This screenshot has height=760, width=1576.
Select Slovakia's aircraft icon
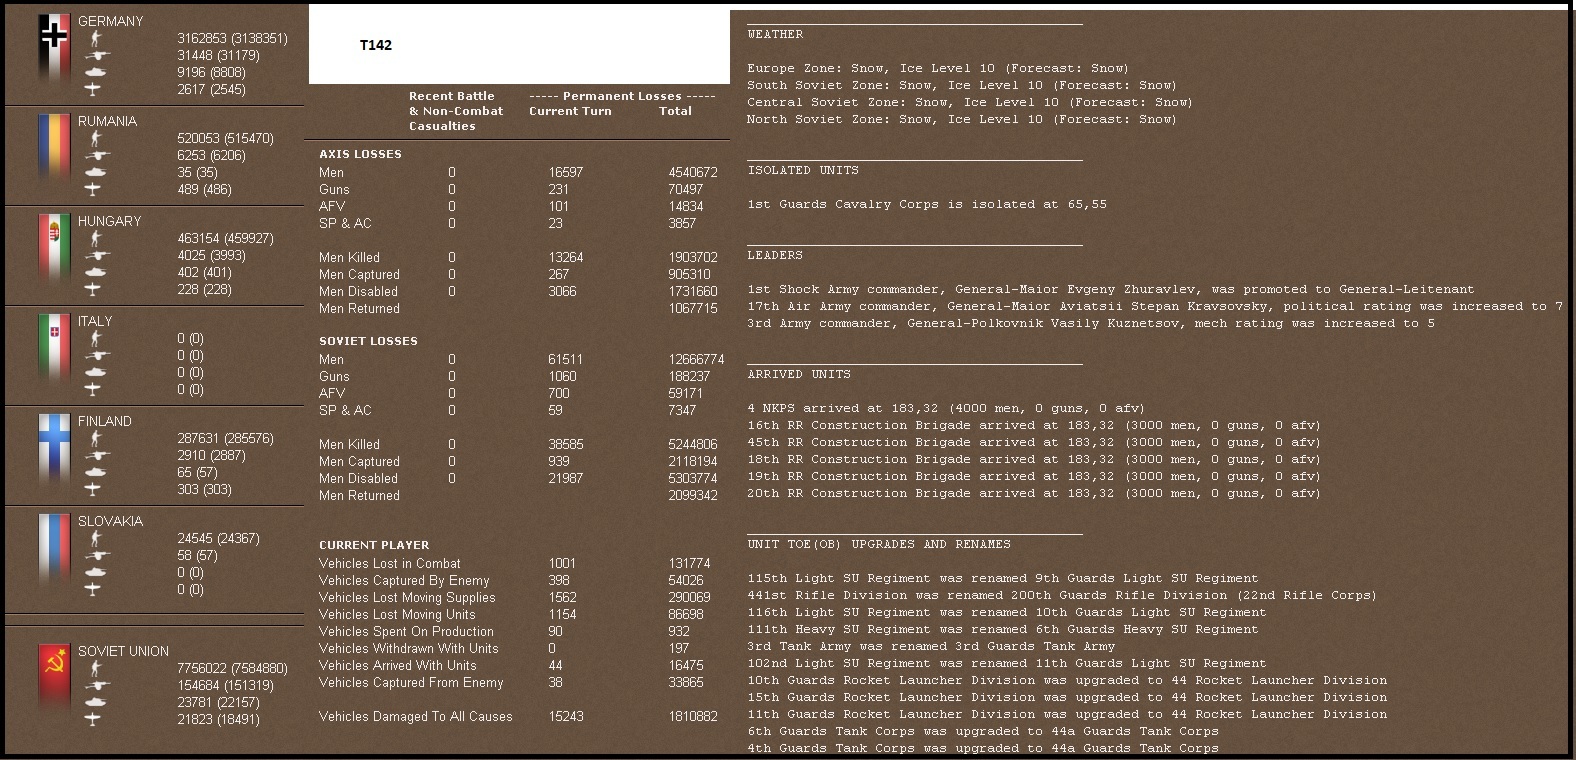pos(94,589)
